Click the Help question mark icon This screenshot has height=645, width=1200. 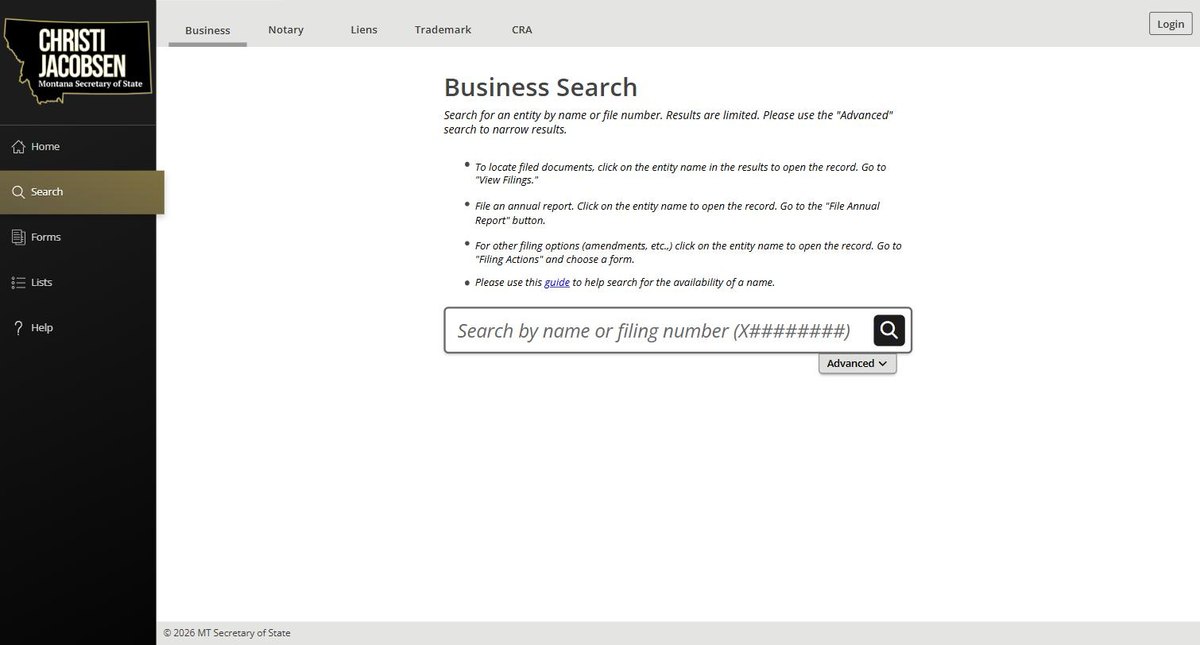pyautogui.click(x=18, y=328)
